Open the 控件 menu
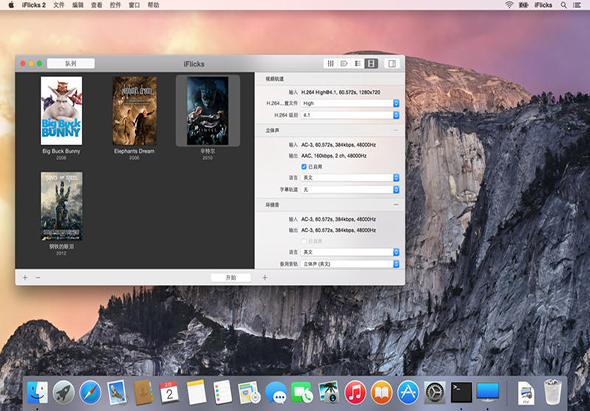This screenshot has width=590, height=411. (115, 5)
